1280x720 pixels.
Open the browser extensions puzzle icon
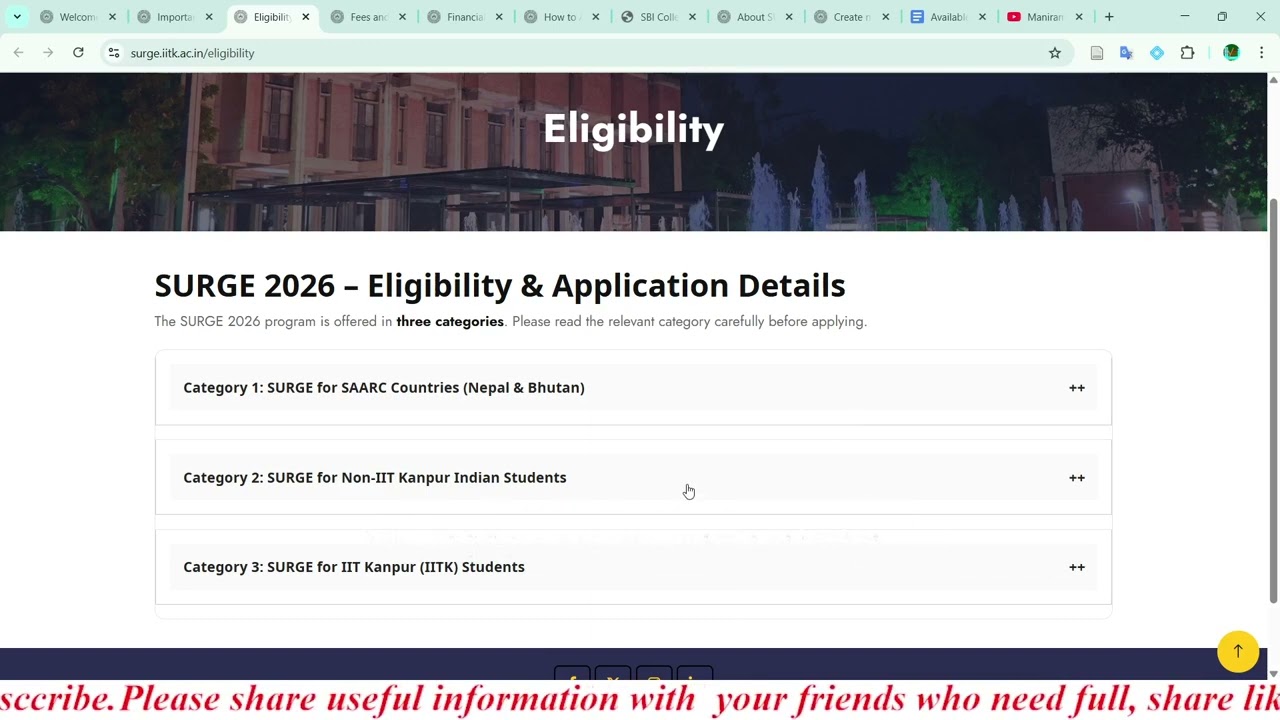1188,53
